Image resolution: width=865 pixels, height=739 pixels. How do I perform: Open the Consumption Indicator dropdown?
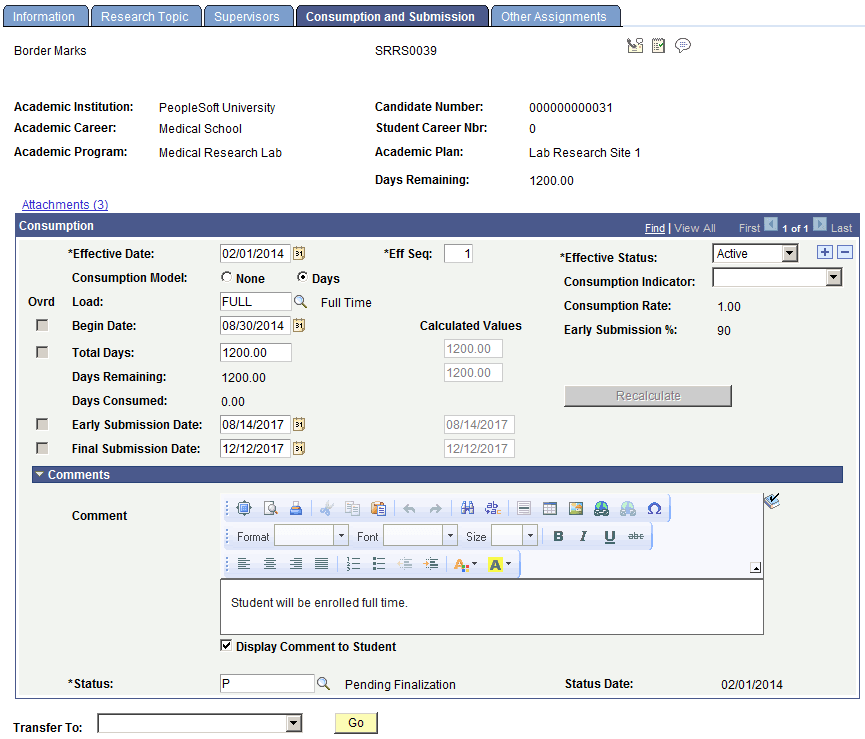coord(777,277)
